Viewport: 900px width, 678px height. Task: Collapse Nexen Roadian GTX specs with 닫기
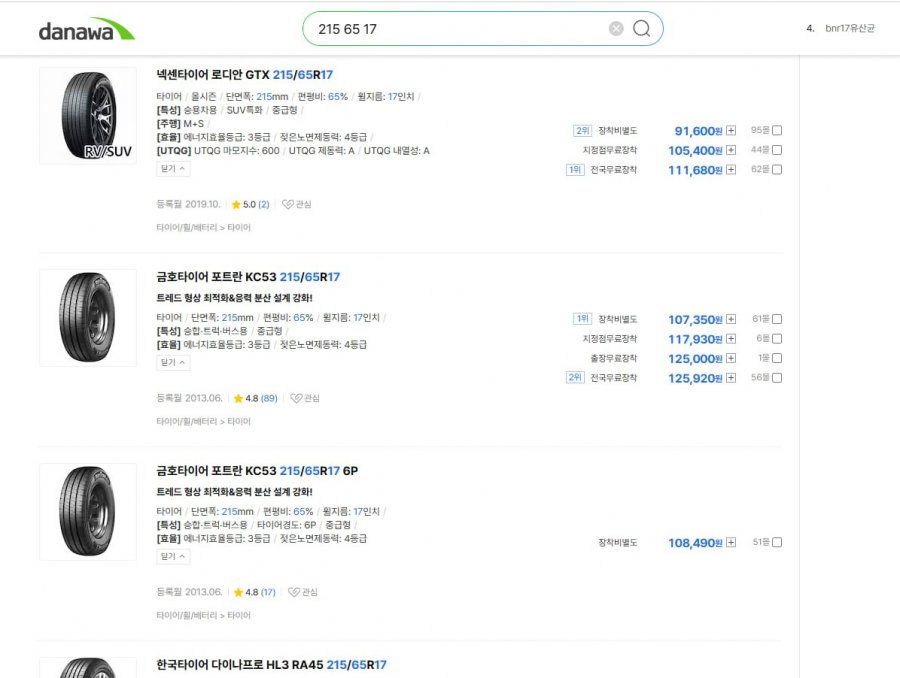(173, 169)
